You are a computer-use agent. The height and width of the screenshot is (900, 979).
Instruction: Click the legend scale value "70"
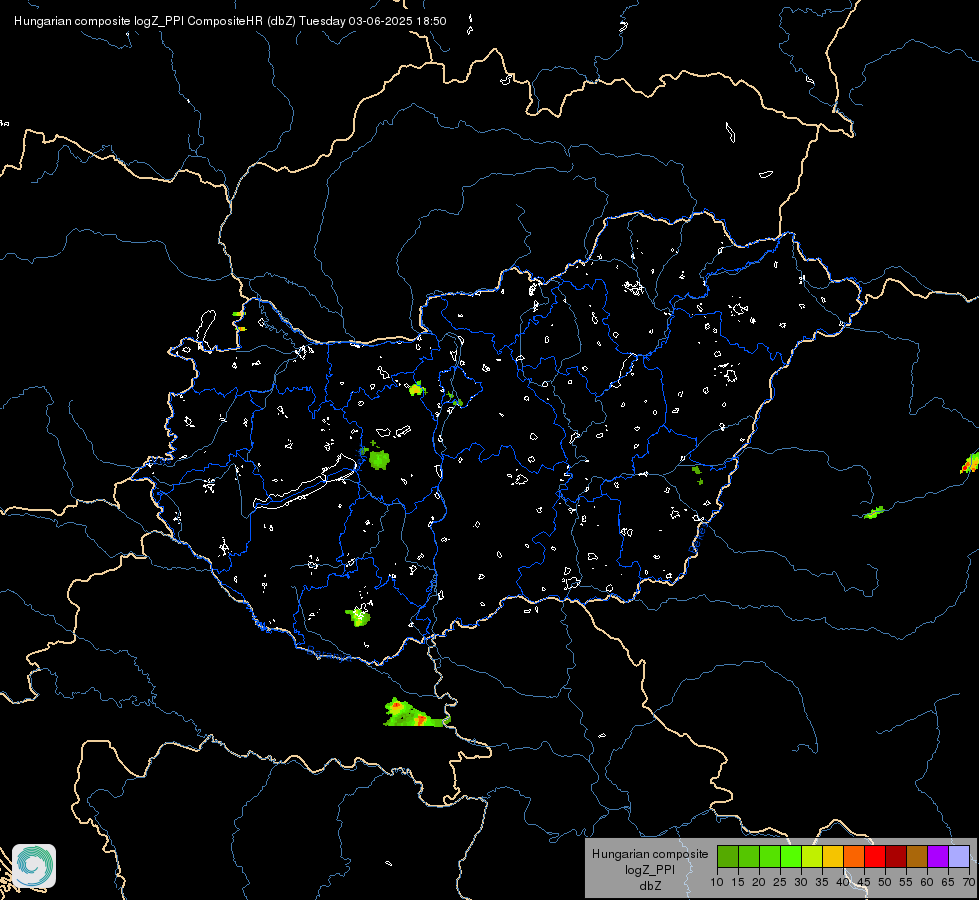pos(969,882)
